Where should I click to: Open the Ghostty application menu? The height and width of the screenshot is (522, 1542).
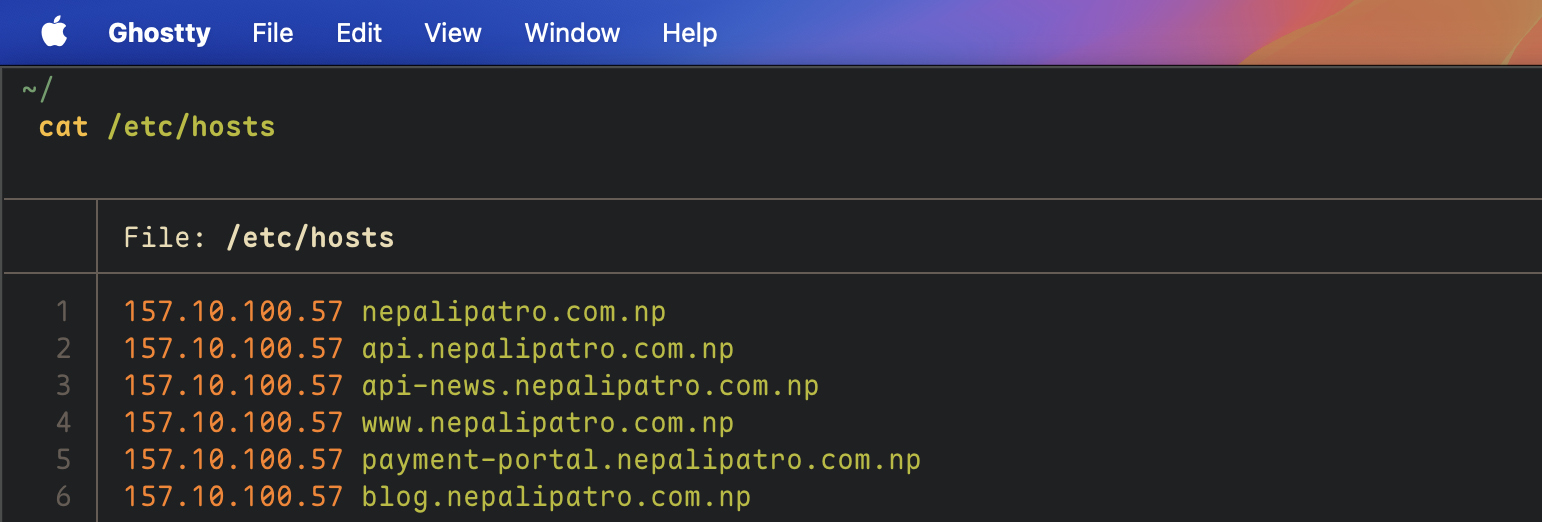tap(159, 33)
